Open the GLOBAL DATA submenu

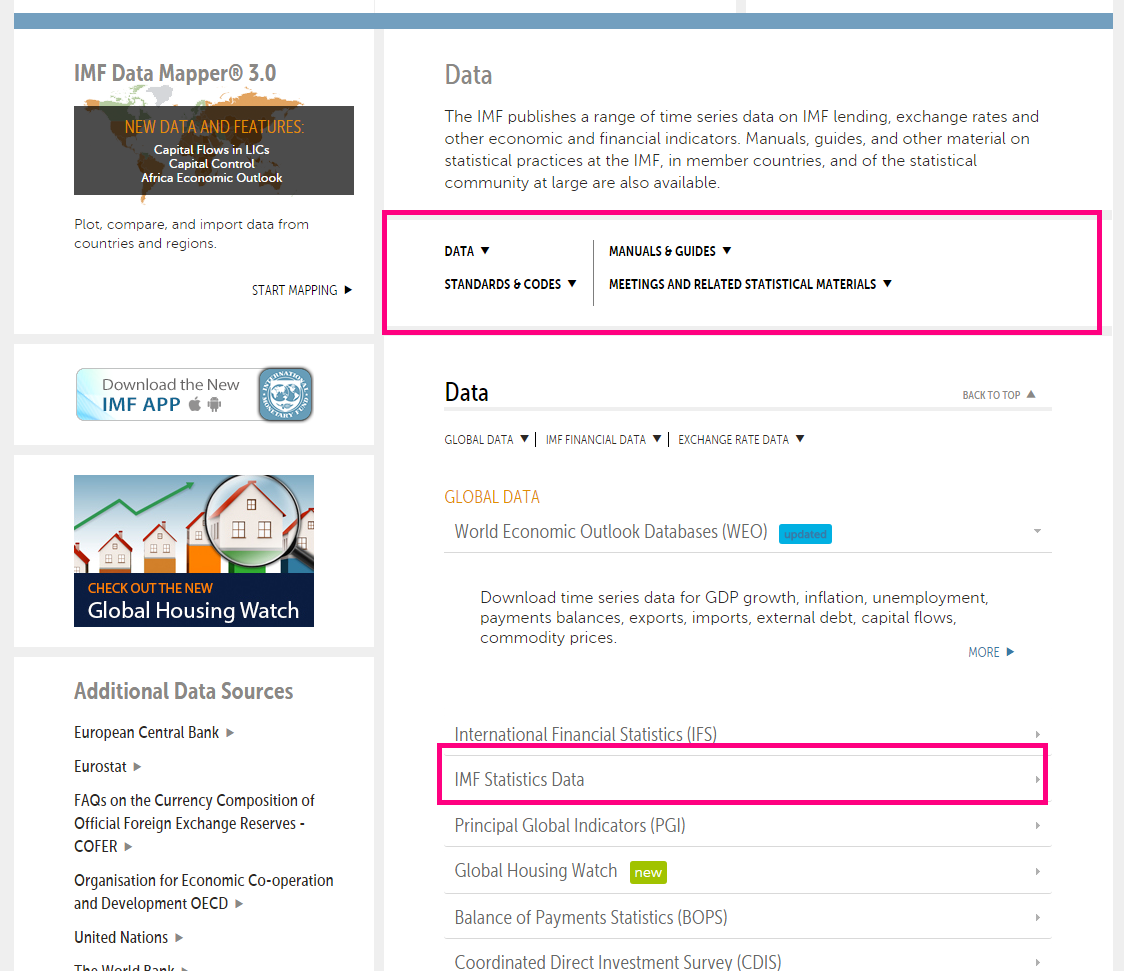[x=479, y=439]
